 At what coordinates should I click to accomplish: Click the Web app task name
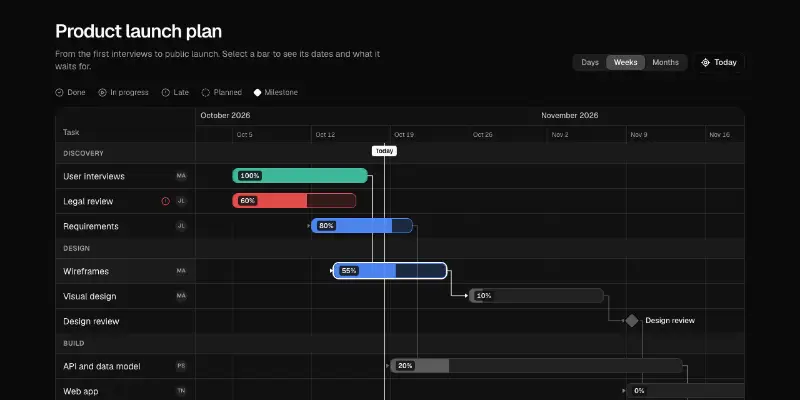(x=81, y=391)
